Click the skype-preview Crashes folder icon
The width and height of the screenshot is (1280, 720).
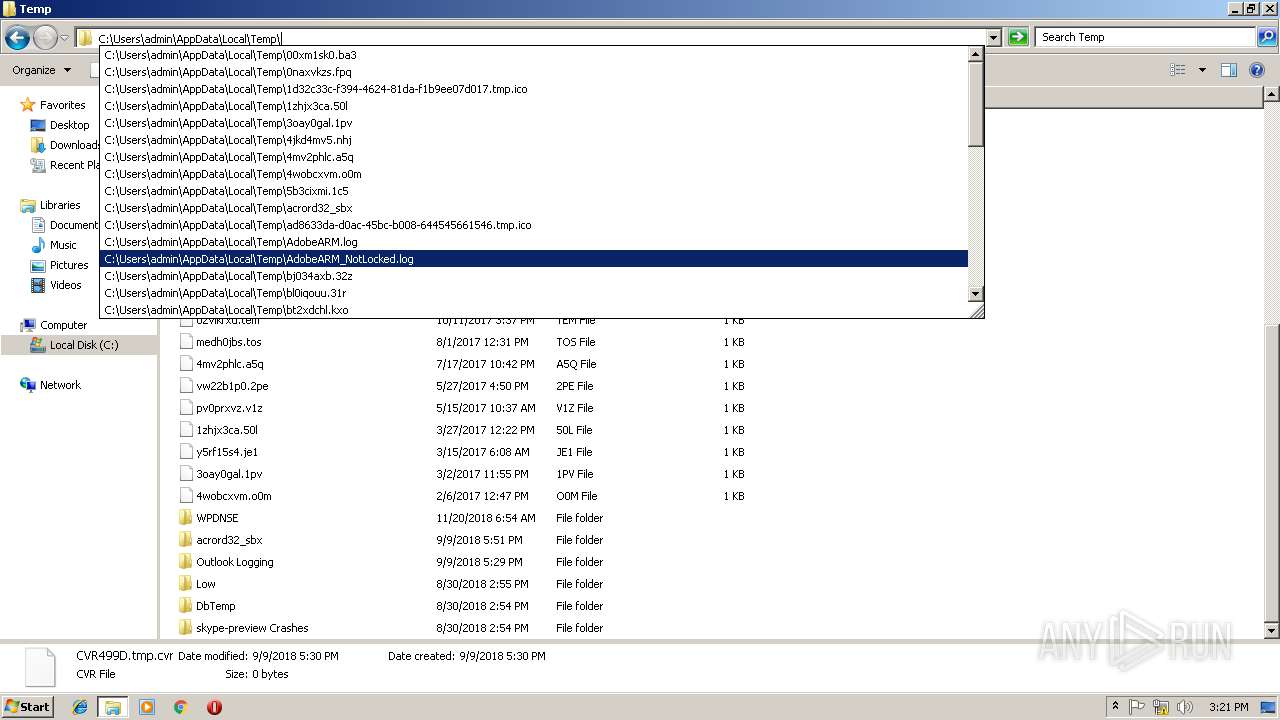click(185, 628)
